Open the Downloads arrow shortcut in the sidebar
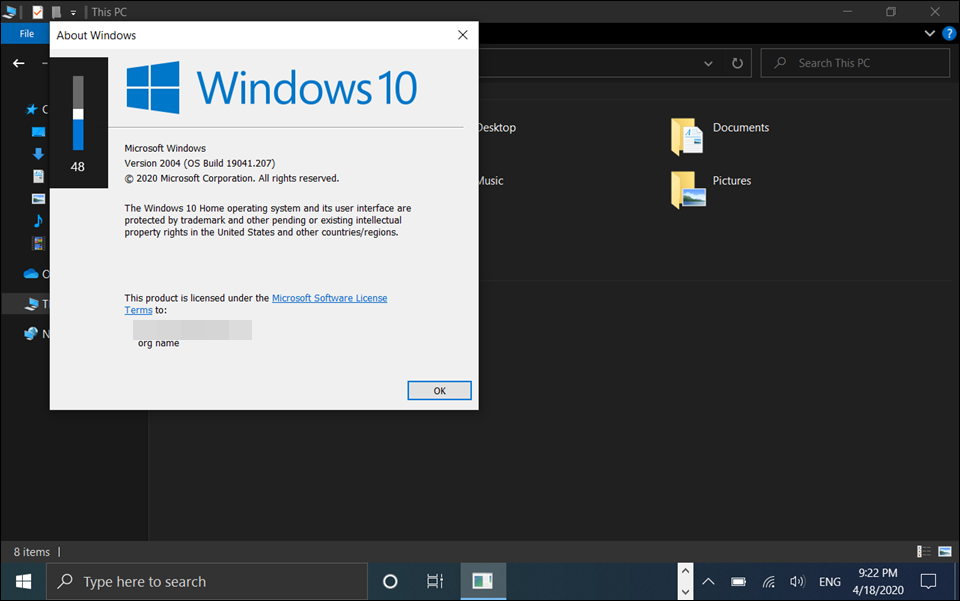The height and width of the screenshot is (601, 960). 38,154
